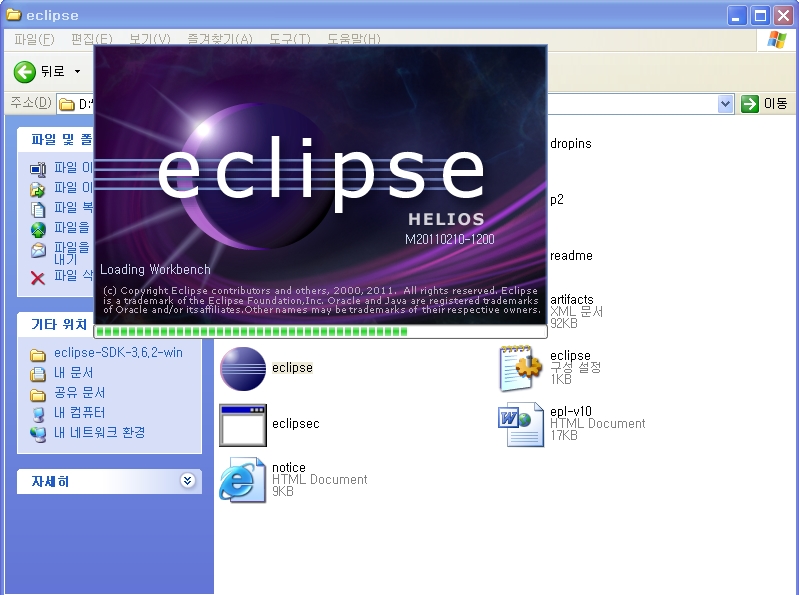Click the artifacts XML file name
The height and width of the screenshot is (595, 799).
(x=572, y=300)
